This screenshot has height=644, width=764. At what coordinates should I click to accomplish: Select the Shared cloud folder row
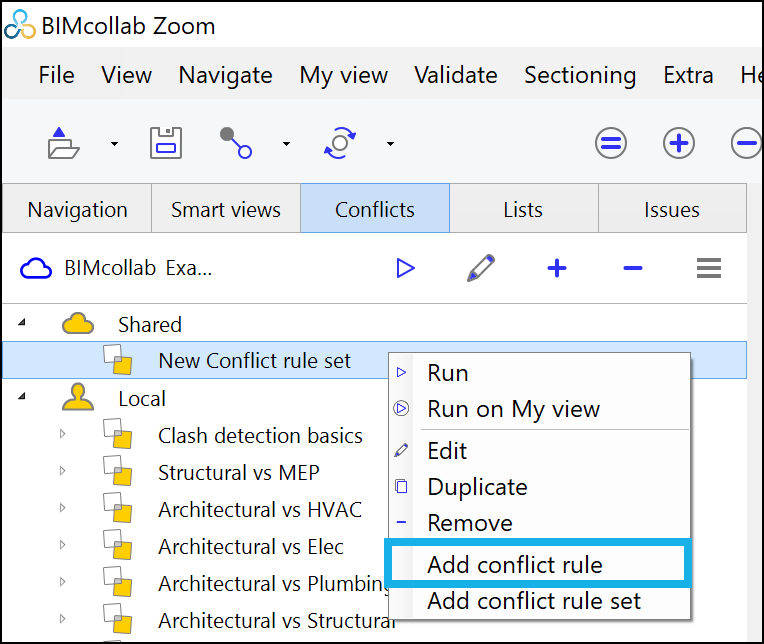pyautogui.click(x=374, y=324)
